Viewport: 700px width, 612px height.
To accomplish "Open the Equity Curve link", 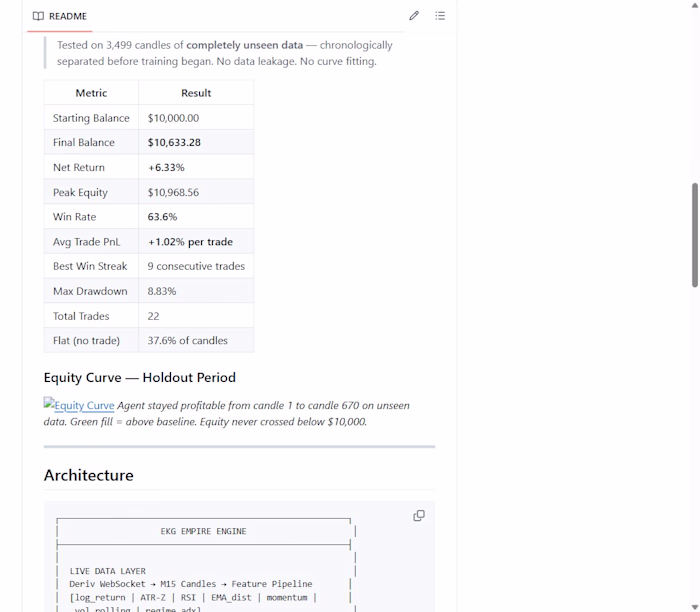I will (84, 405).
